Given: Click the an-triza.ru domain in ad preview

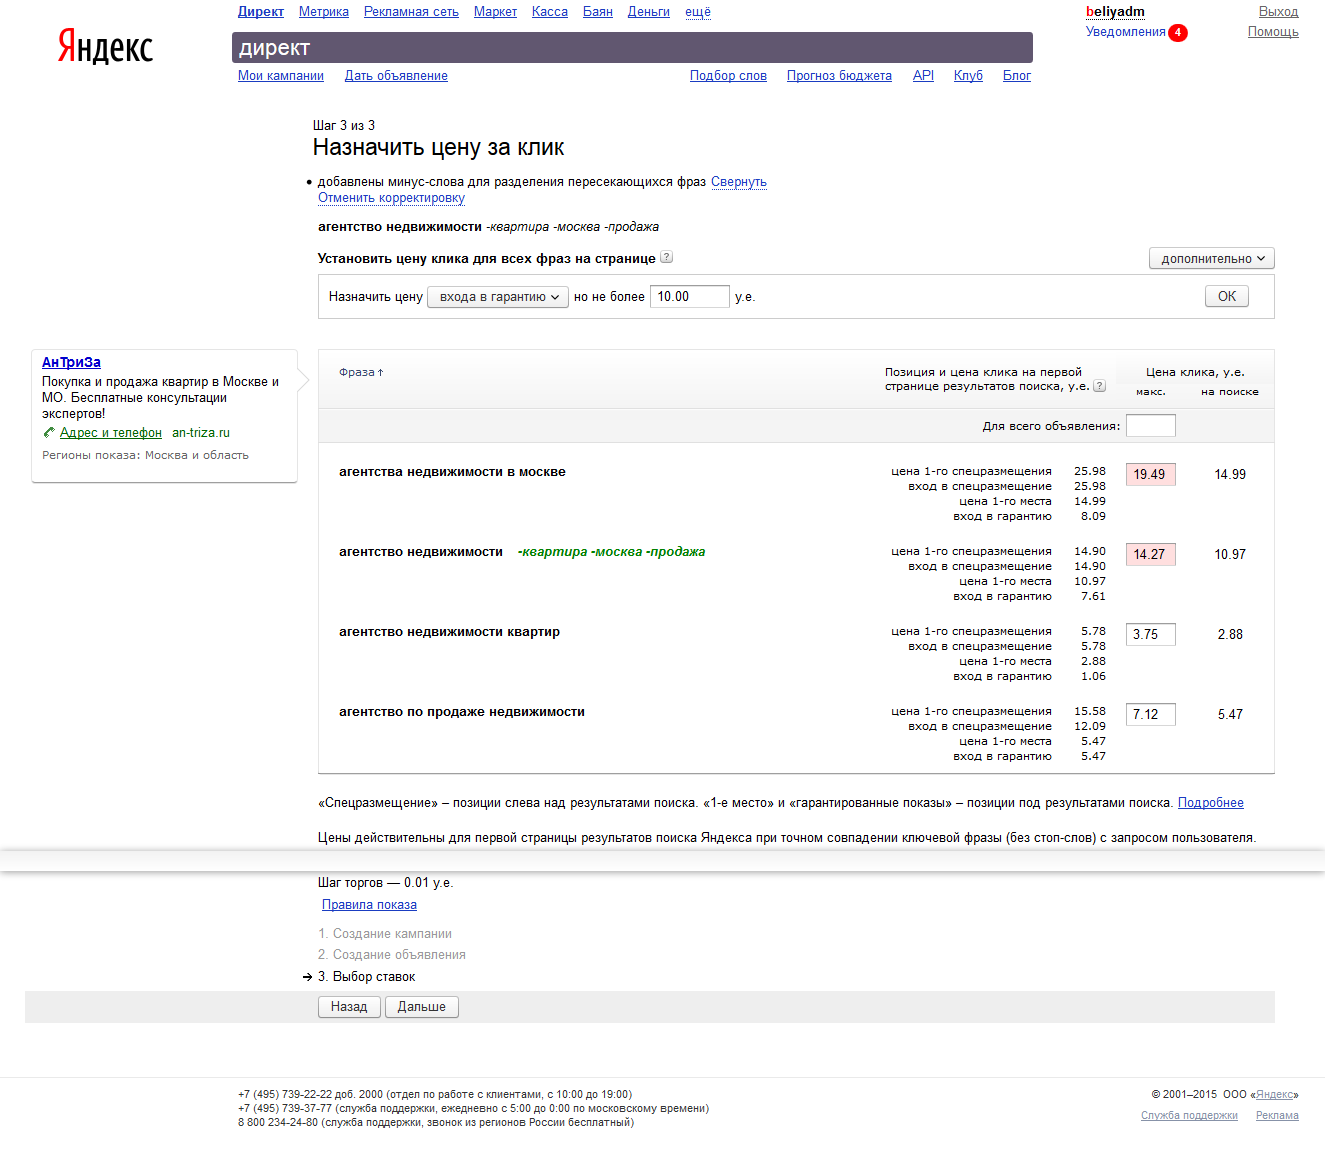Looking at the screenshot, I should tap(201, 433).
